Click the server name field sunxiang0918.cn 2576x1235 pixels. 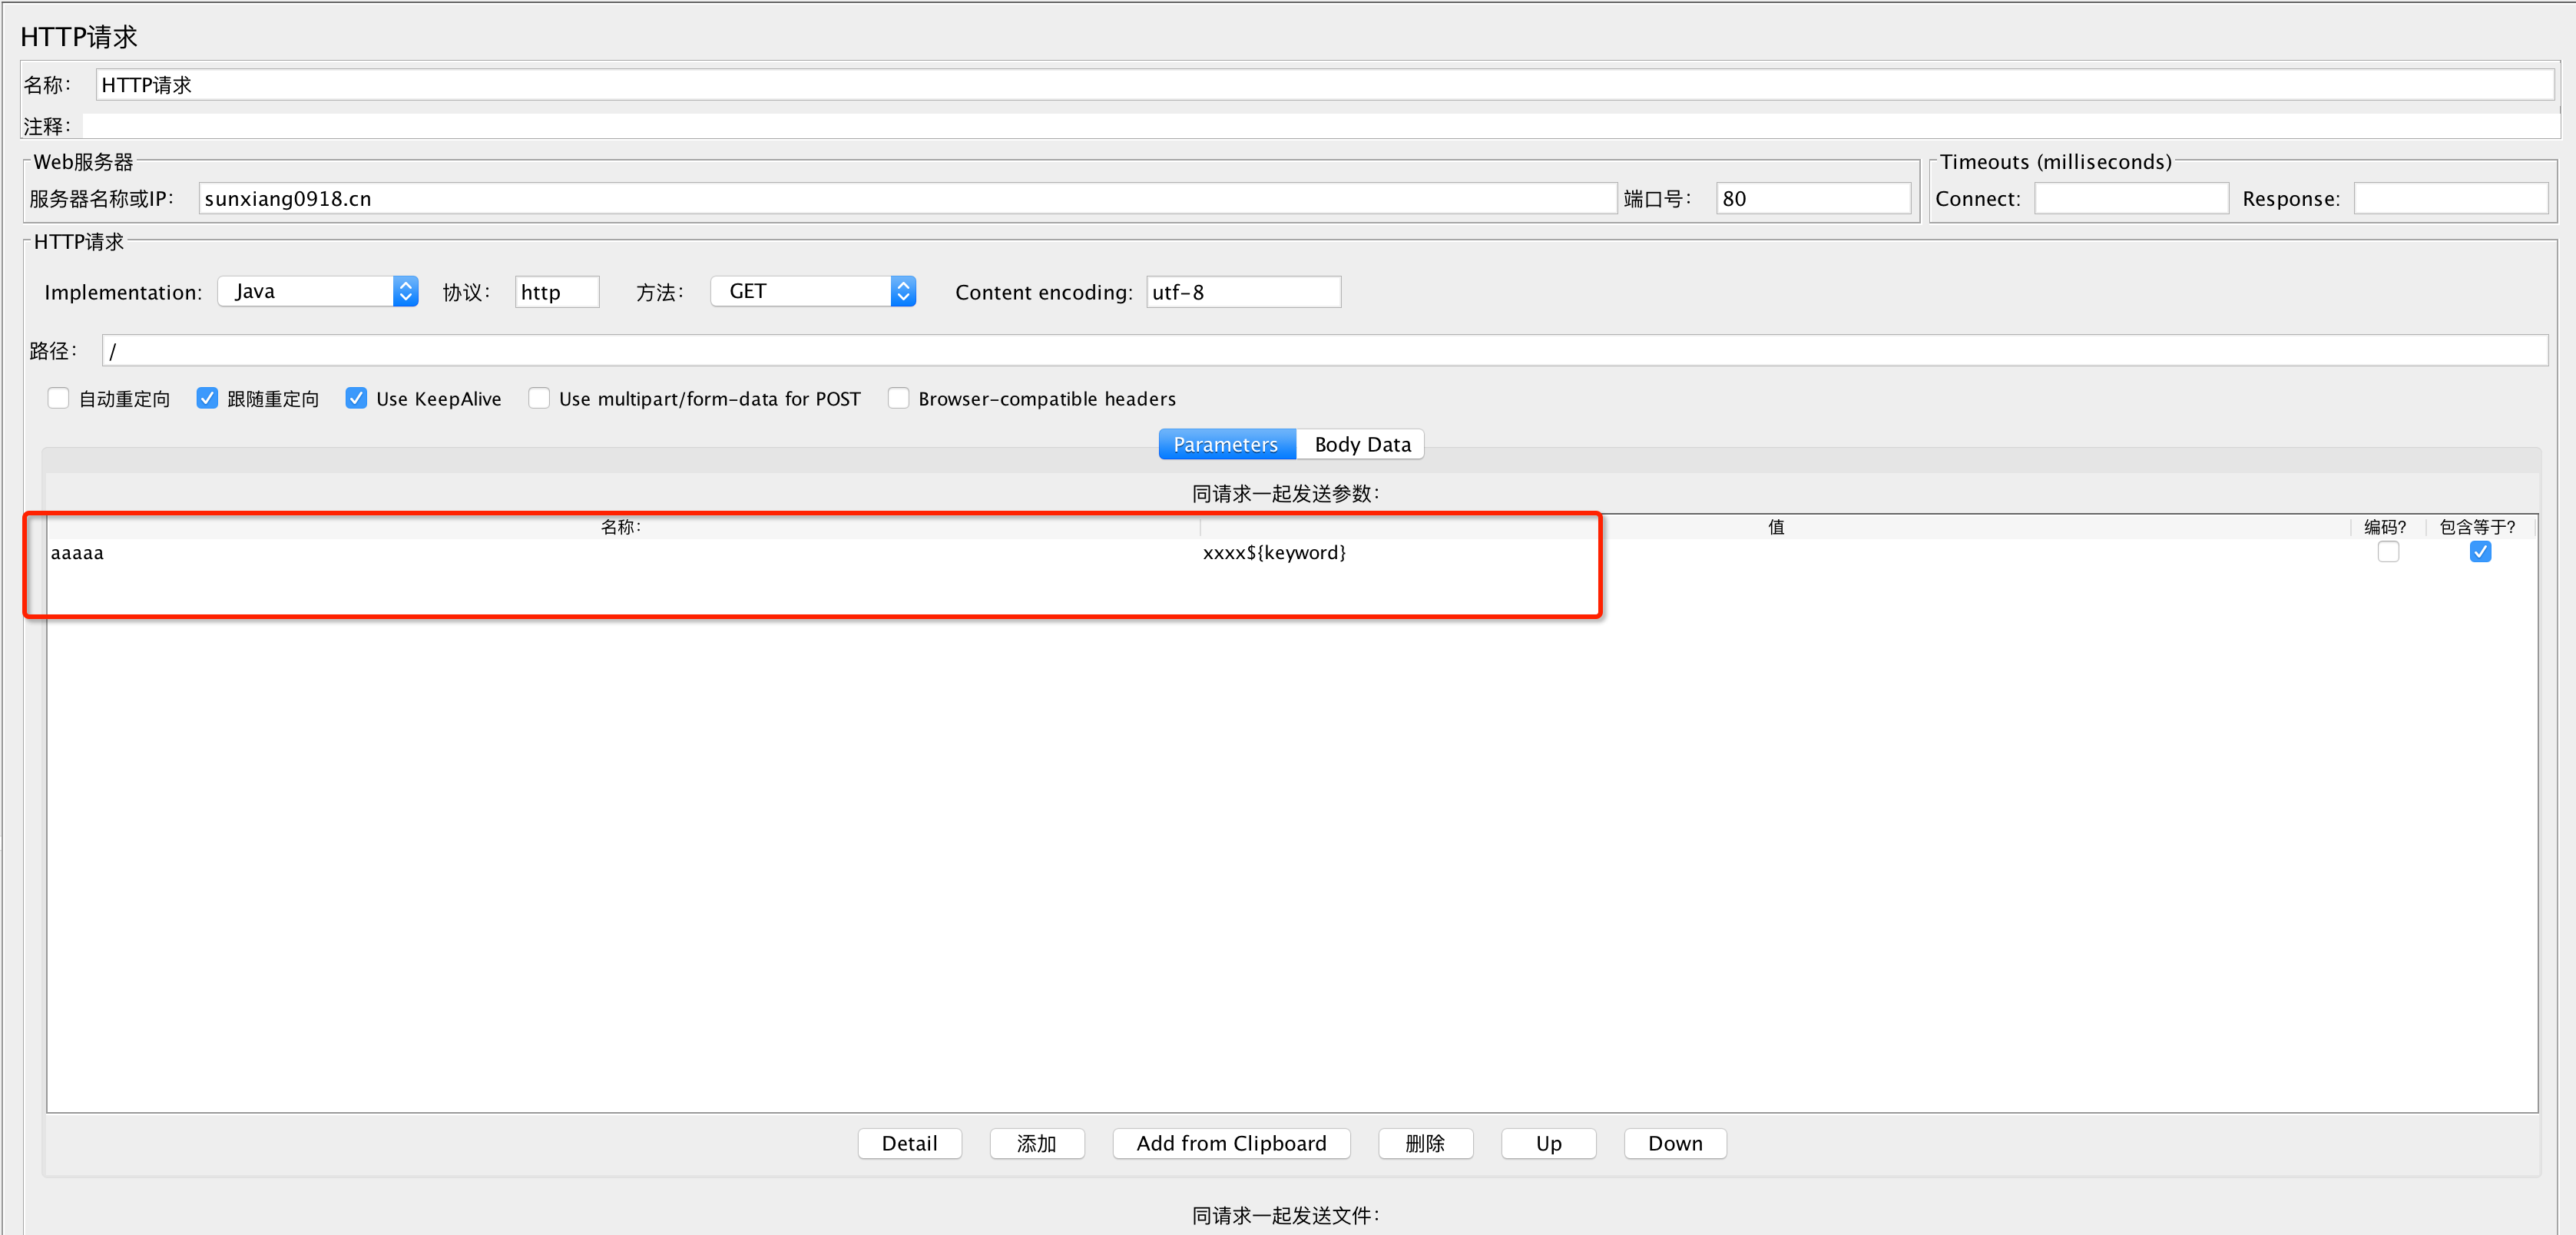pos(906,198)
